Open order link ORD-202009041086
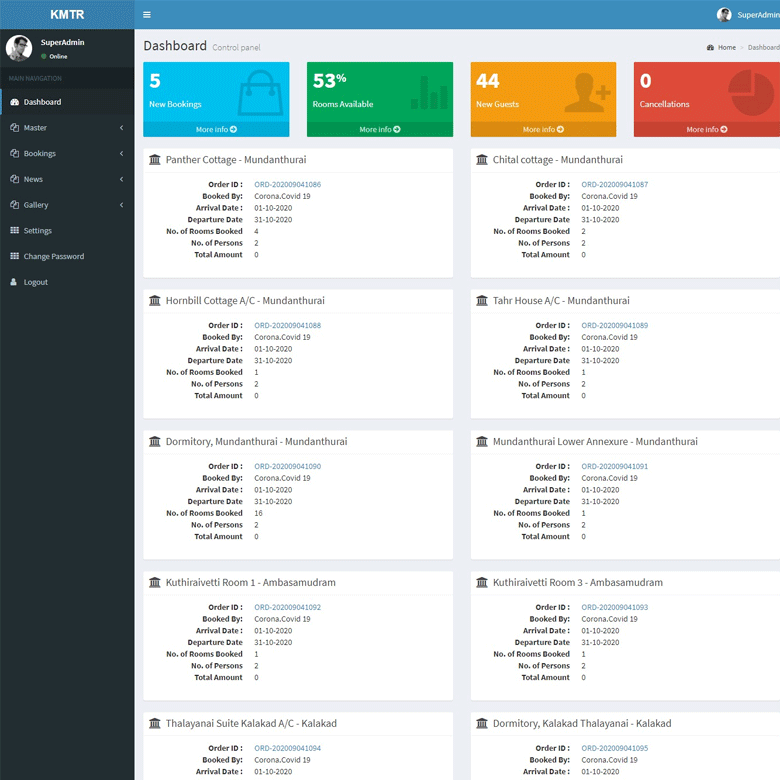This screenshot has width=780, height=780. pos(287,185)
